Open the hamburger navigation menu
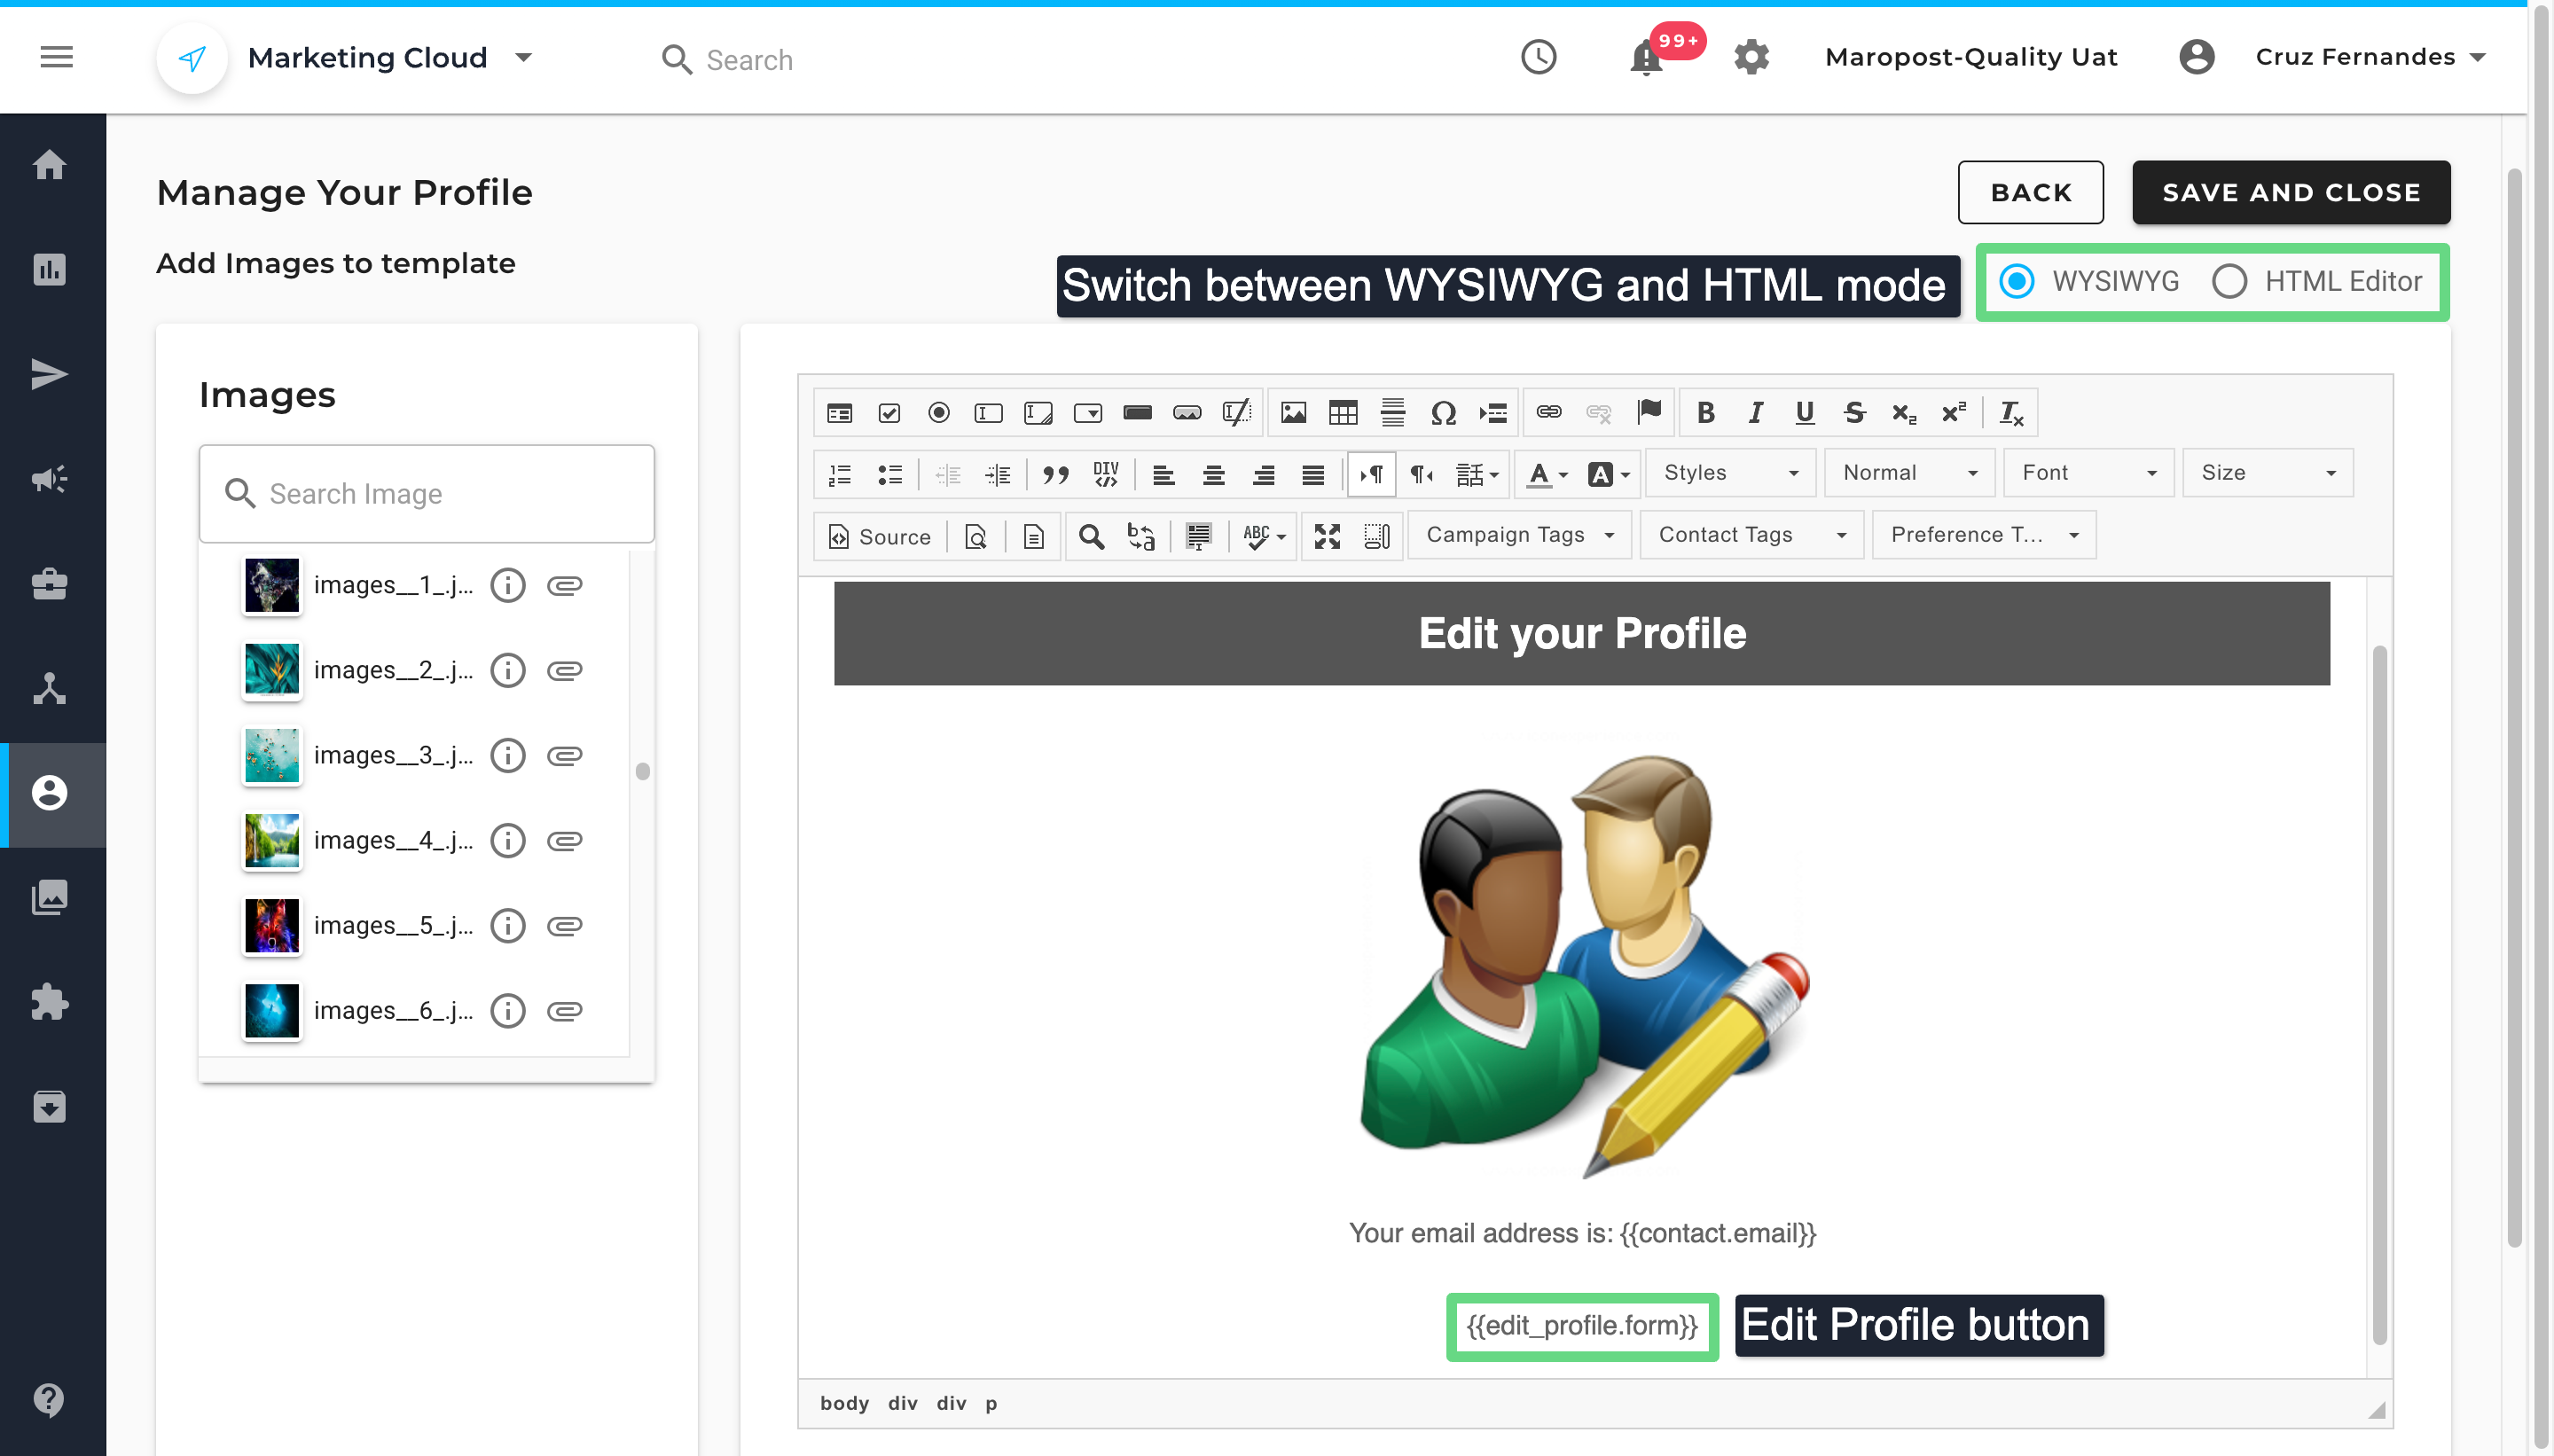2554x1456 pixels. [57, 58]
